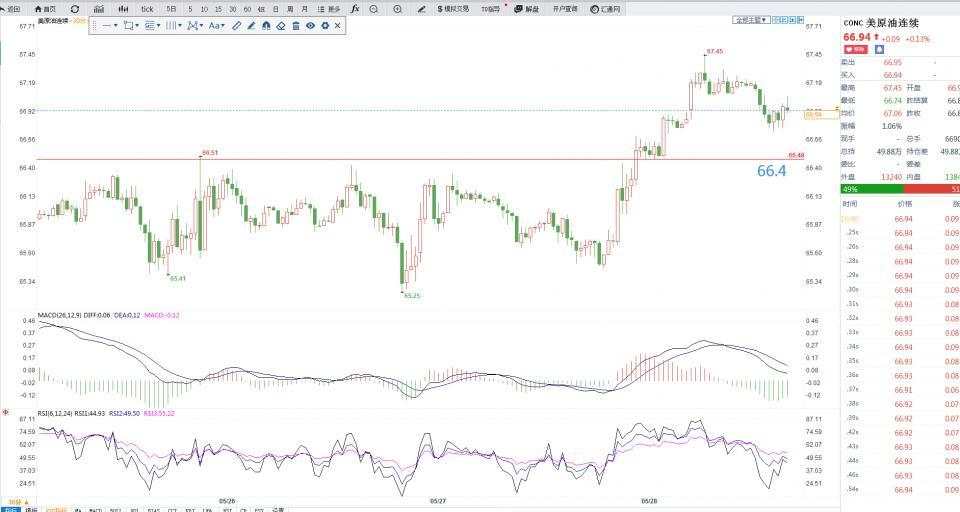Grab the drawing toolbar dotted handle
The width and height of the screenshot is (960, 512).
(94, 26)
